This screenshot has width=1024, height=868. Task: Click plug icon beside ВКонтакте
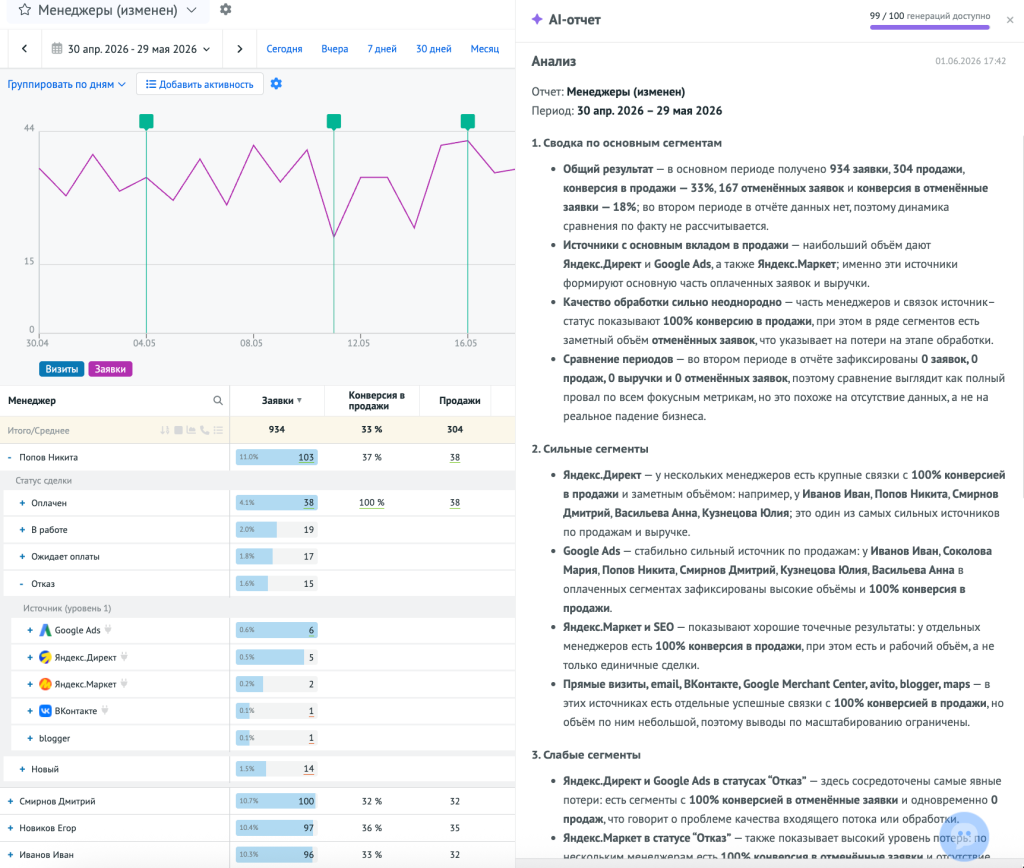pos(104,710)
